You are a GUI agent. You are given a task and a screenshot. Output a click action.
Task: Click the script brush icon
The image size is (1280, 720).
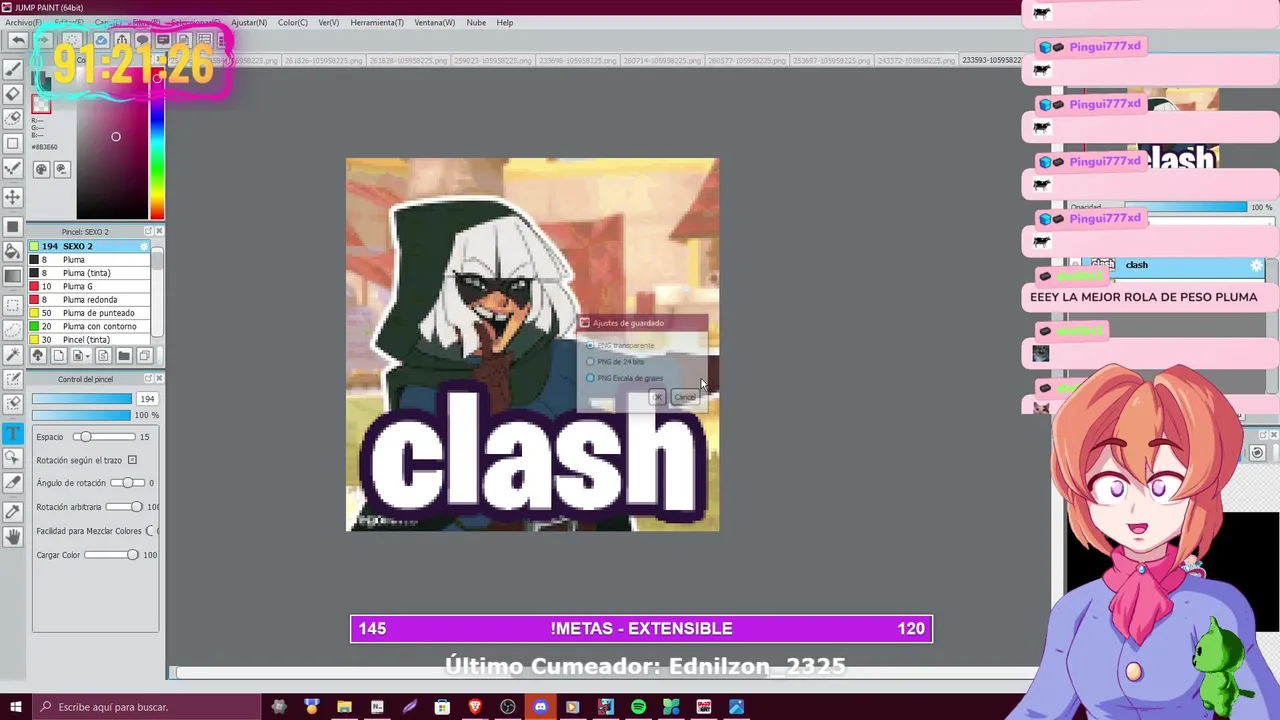[x=103, y=355]
